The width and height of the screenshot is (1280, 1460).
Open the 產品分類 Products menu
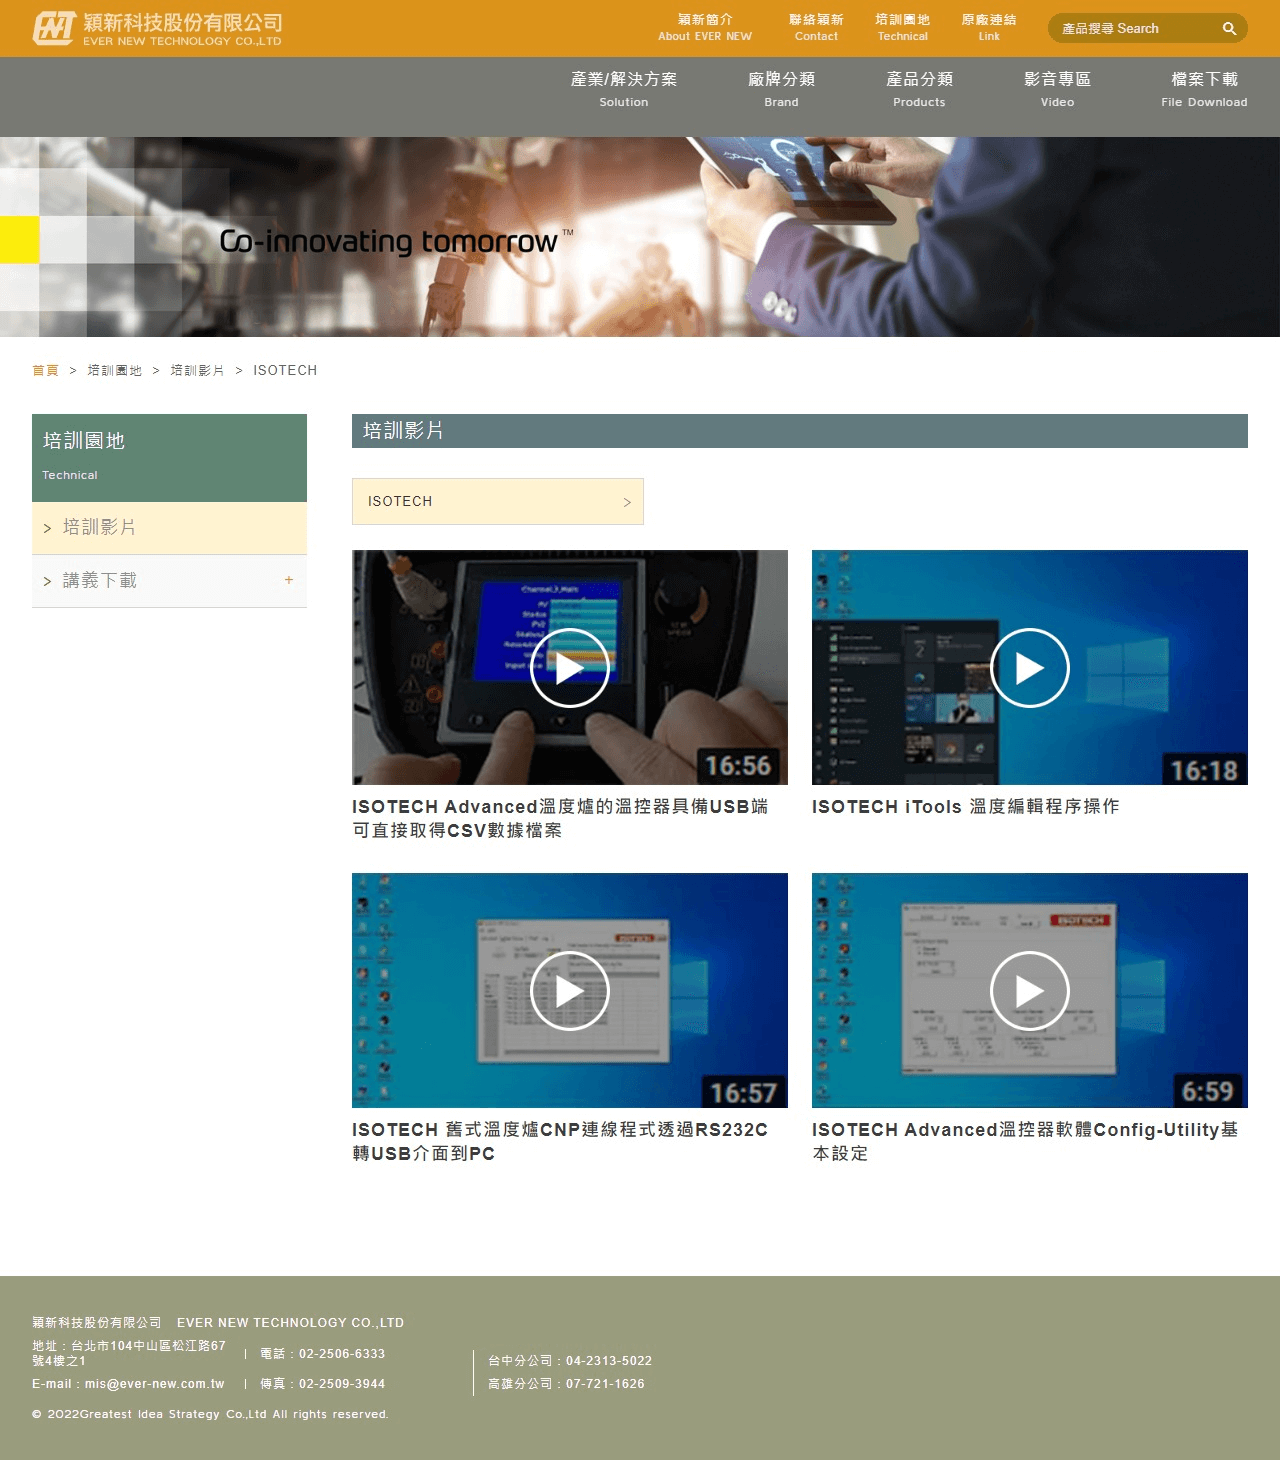(x=919, y=88)
